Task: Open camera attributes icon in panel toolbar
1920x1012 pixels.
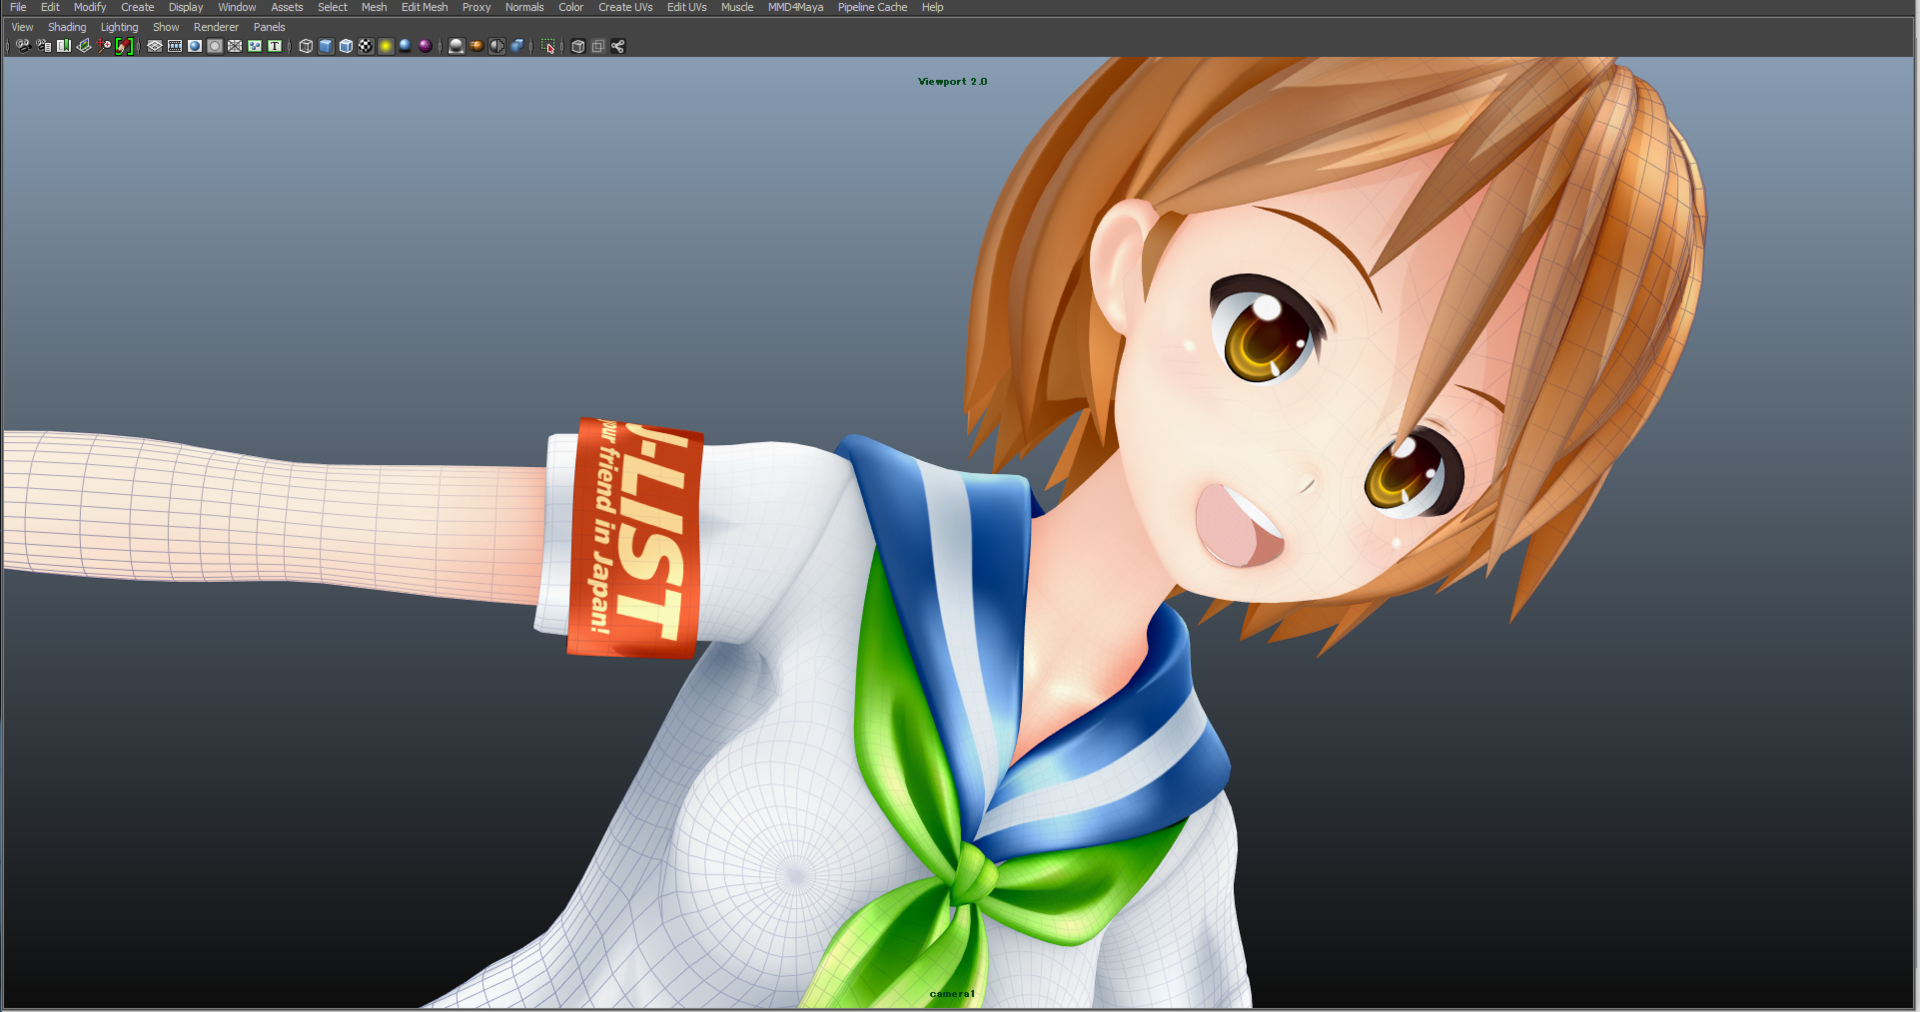Action: 43,46
